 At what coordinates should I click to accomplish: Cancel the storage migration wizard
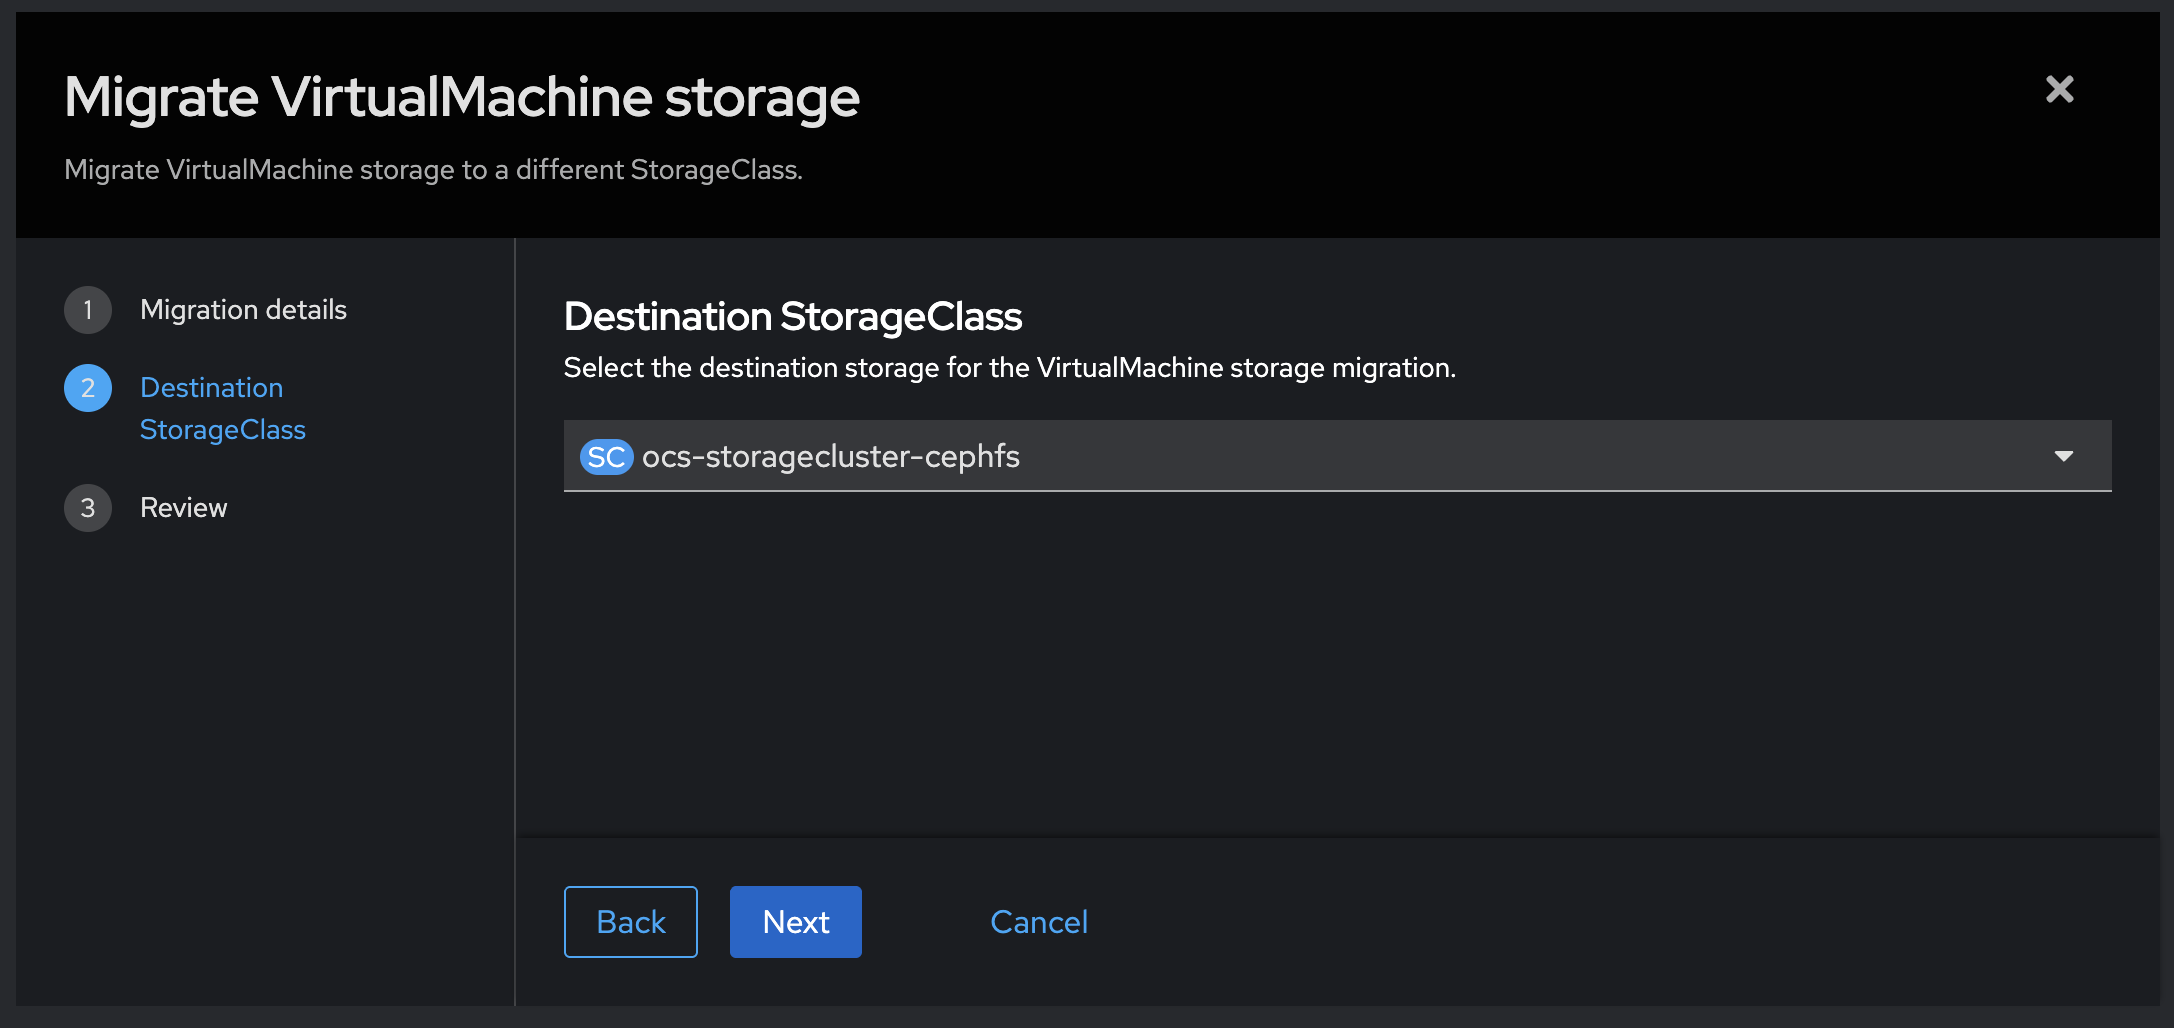[x=1038, y=922]
